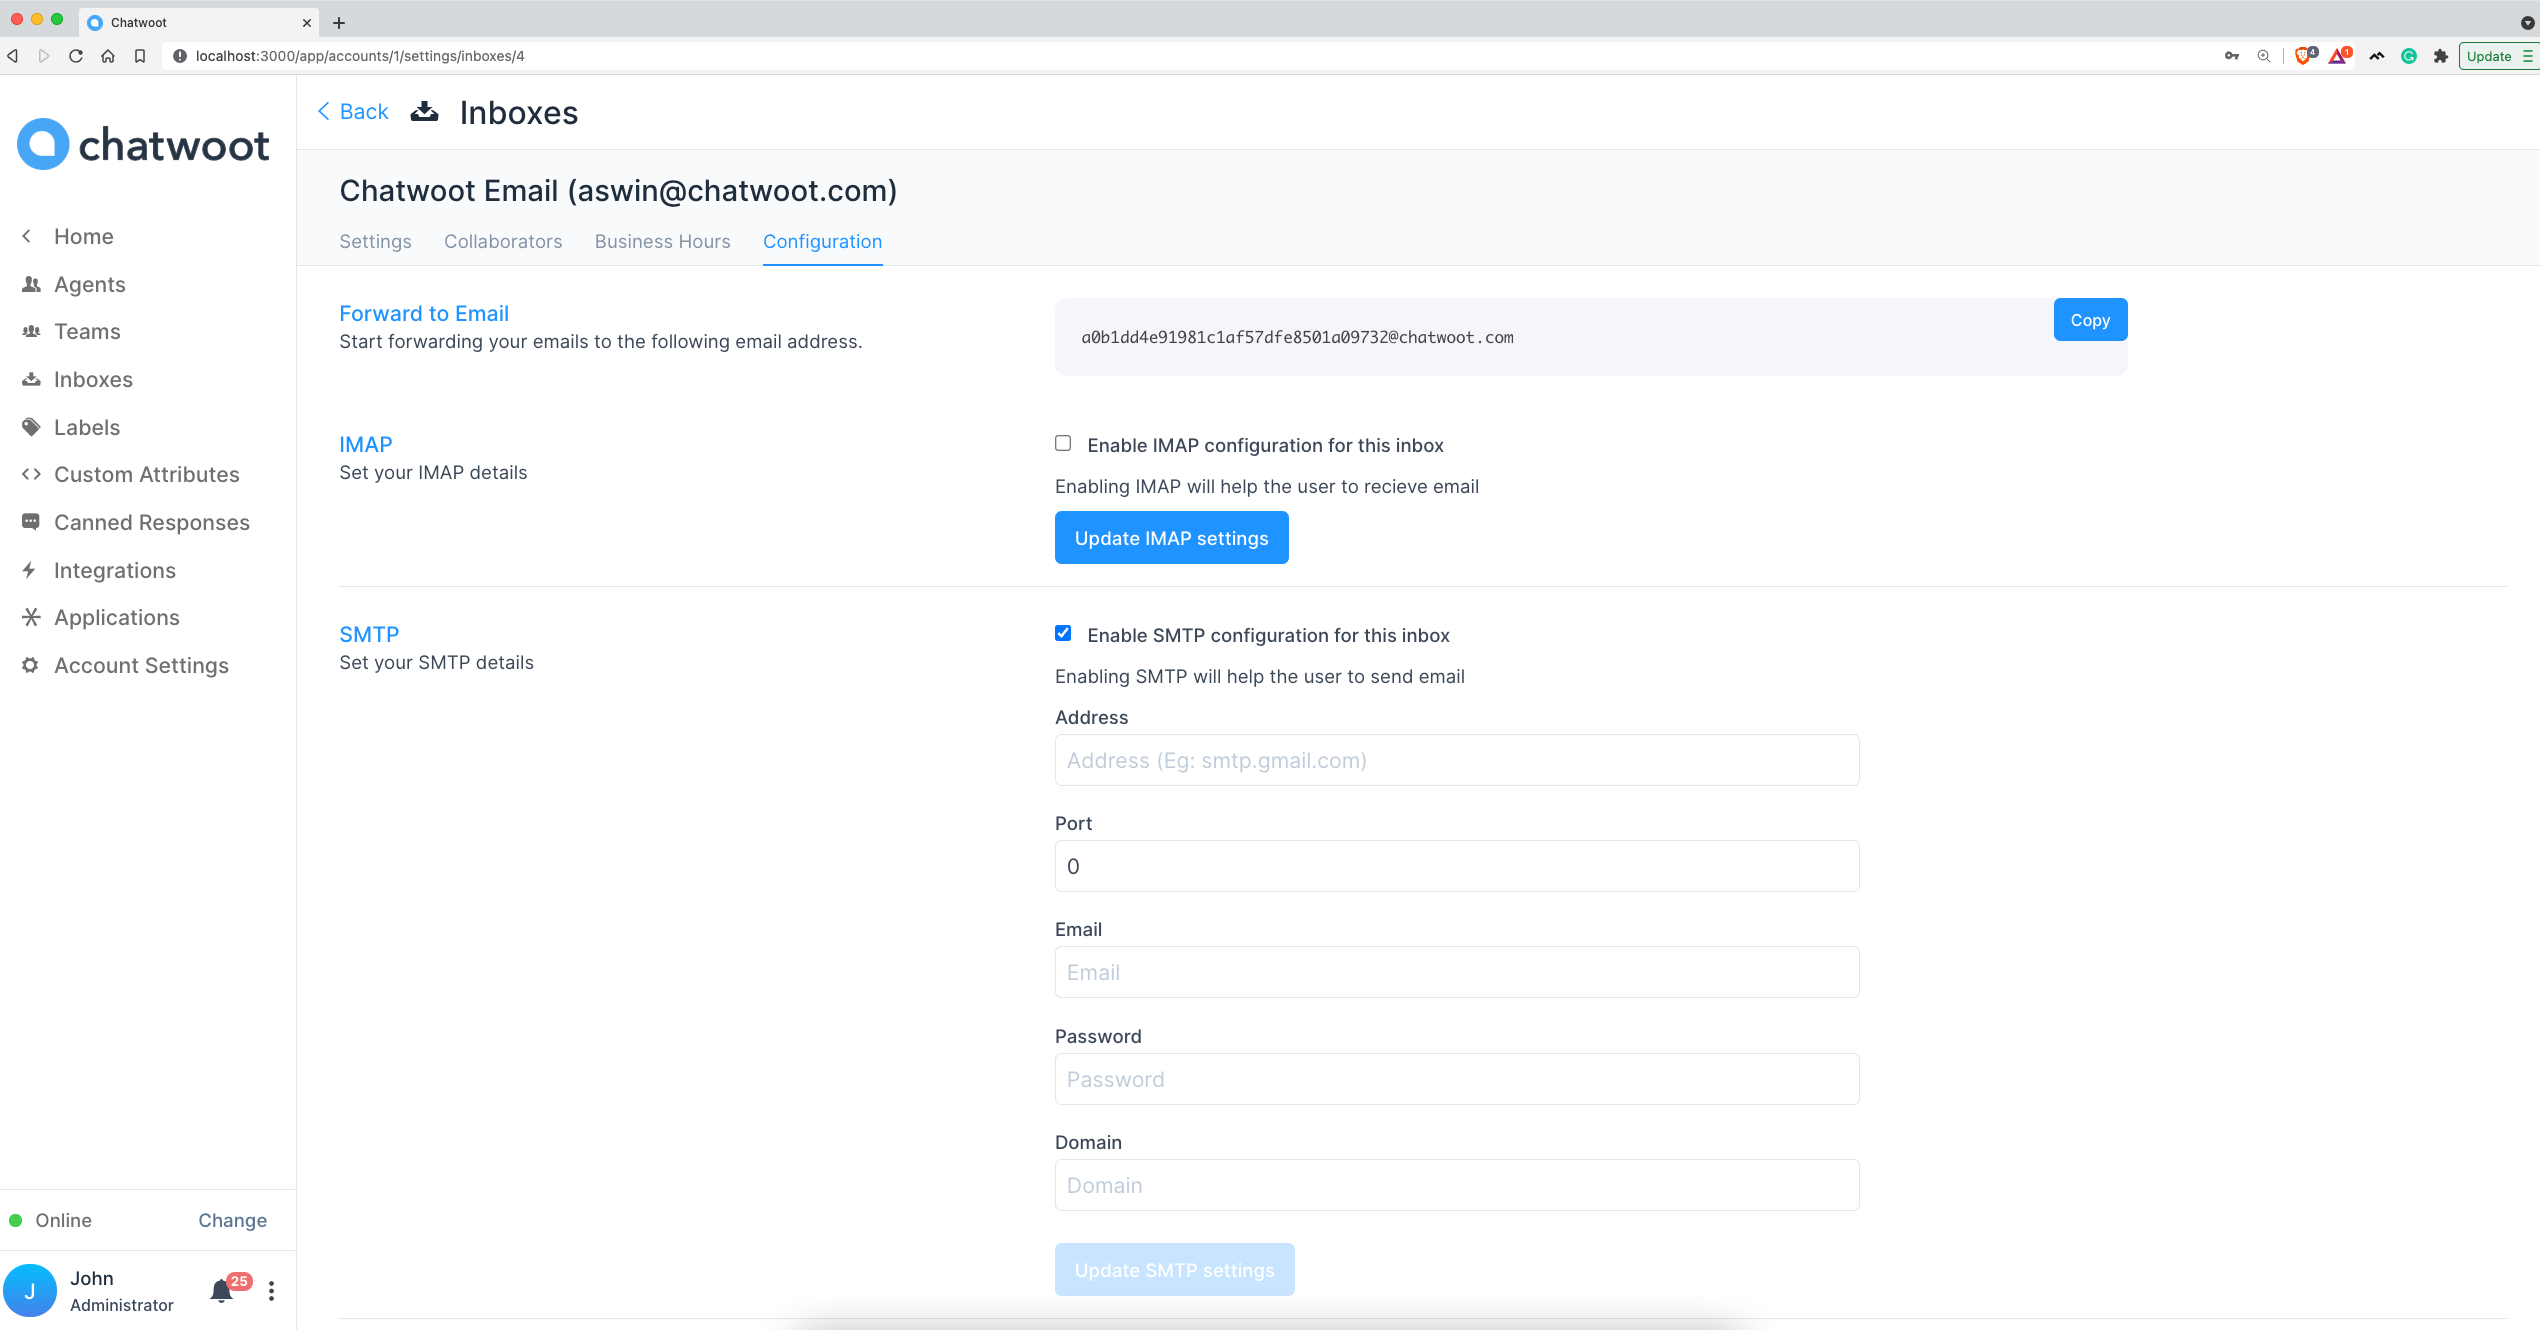This screenshot has height=1330, width=2540.
Task: Open notifications bell with 25 badge
Action: [x=222, y=1291]
